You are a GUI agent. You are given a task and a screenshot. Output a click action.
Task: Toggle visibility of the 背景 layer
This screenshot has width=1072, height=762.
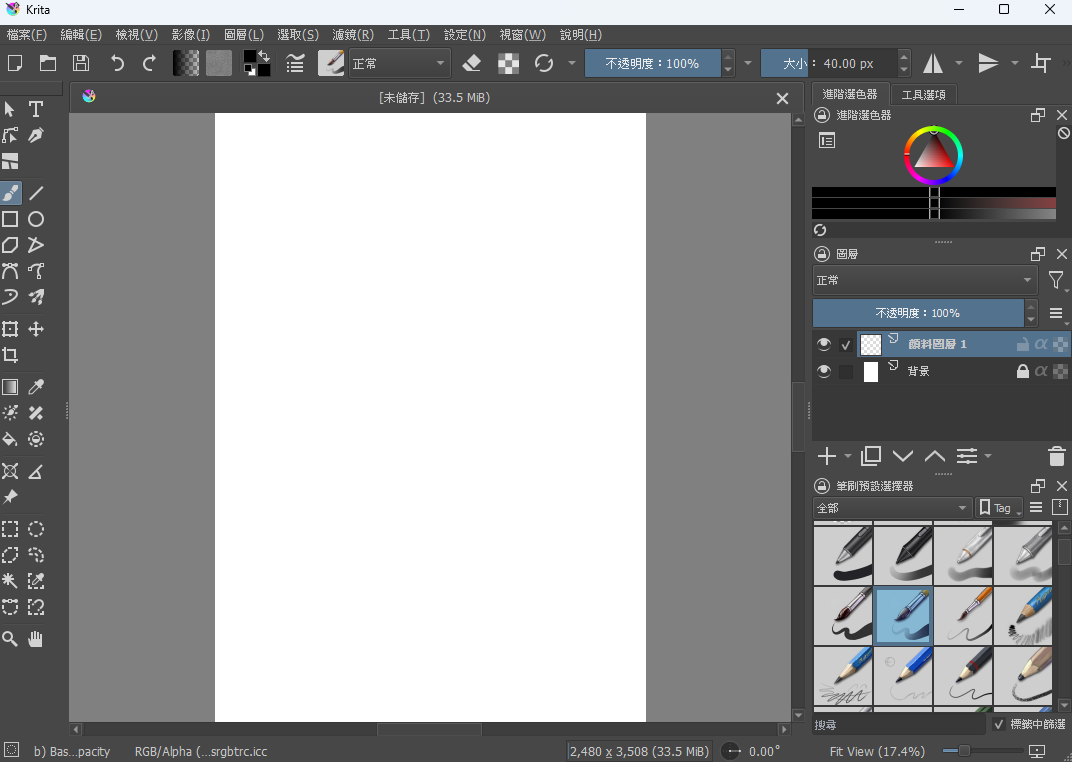tap(824, 371)
